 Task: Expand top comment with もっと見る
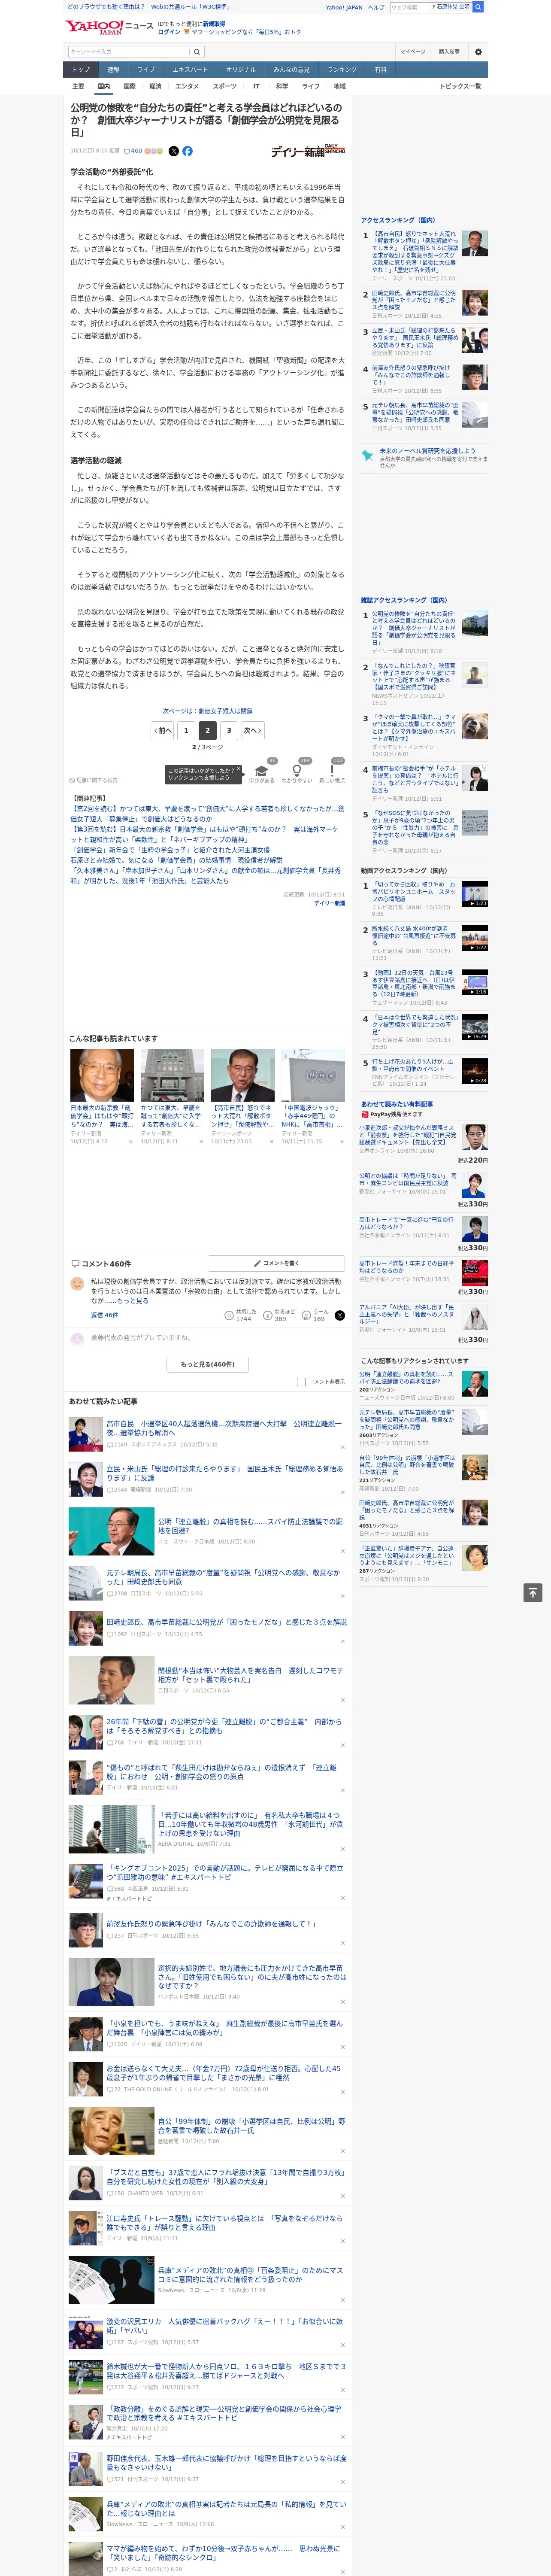coord(133,1301)
